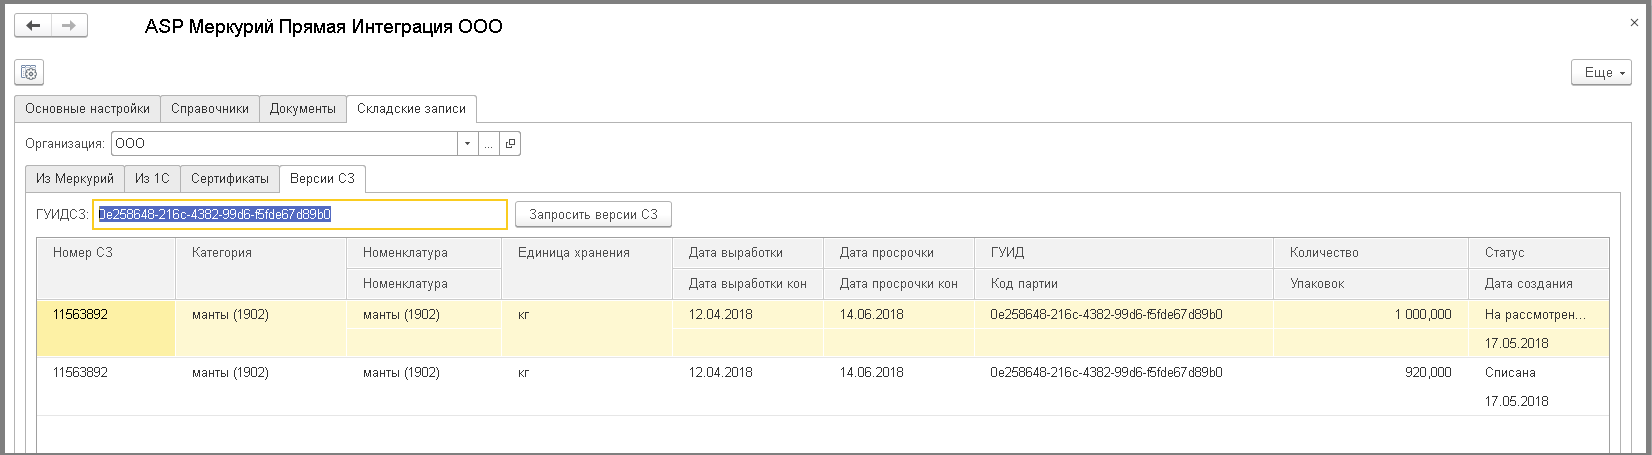Open the organization form via square icon
The height and width of the screenshot is (455, 1652).
[510, 144]
